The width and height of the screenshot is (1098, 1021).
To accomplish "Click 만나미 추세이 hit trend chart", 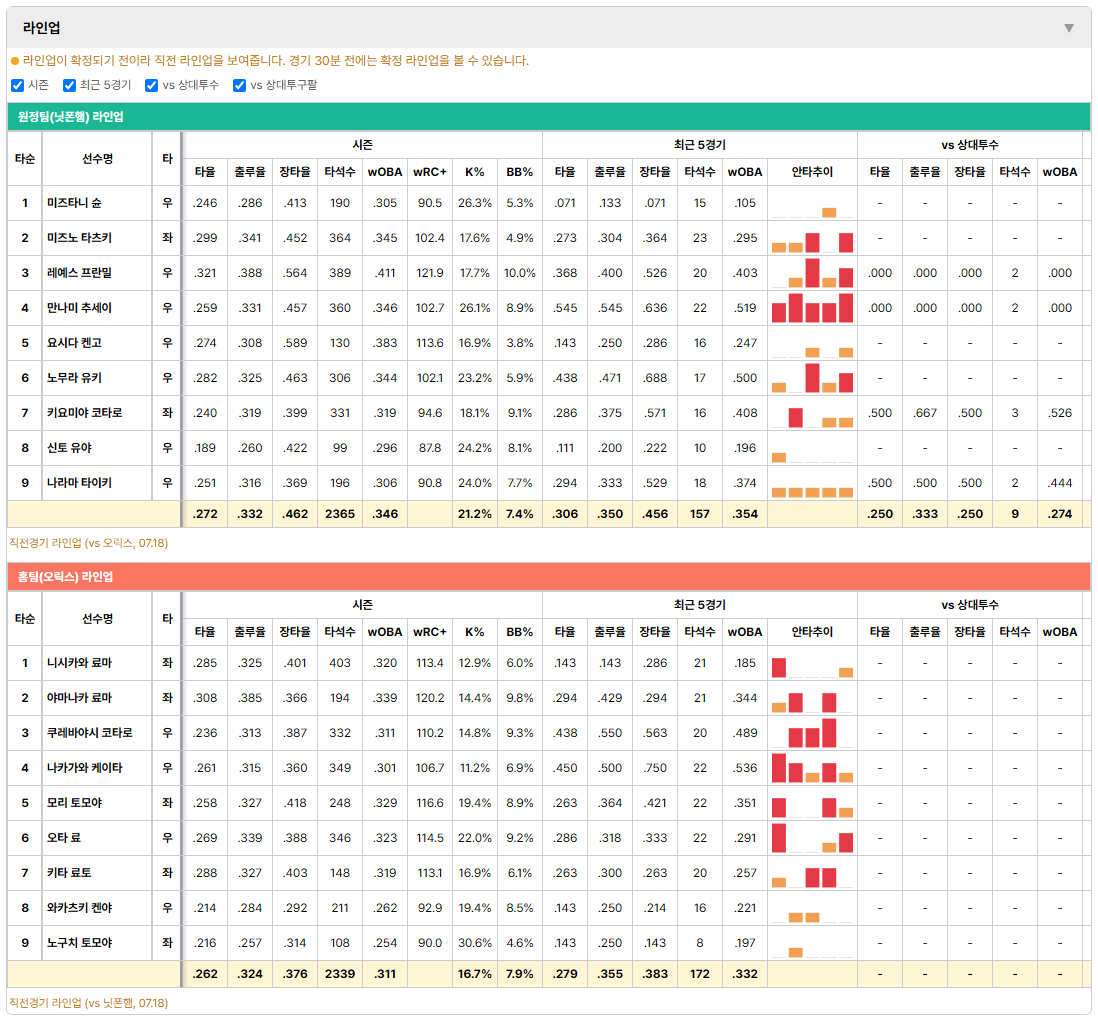I will tap(812, 308).
